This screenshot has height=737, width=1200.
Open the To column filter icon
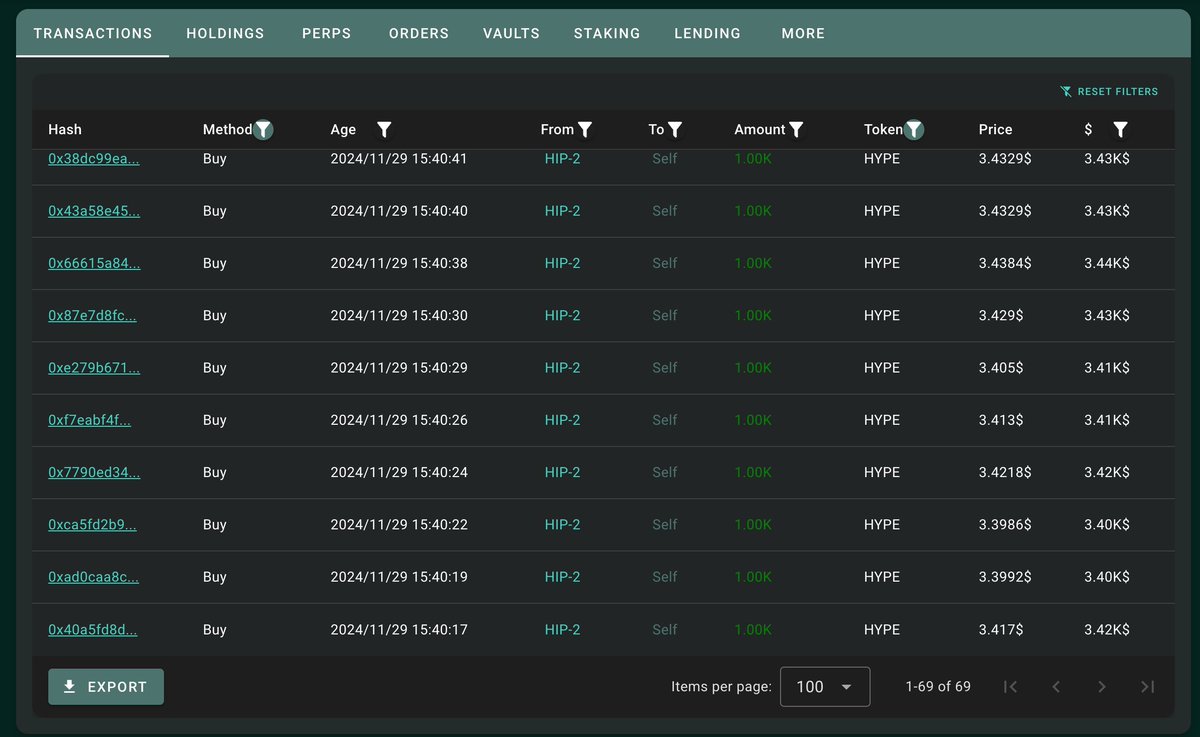[675, 129]
